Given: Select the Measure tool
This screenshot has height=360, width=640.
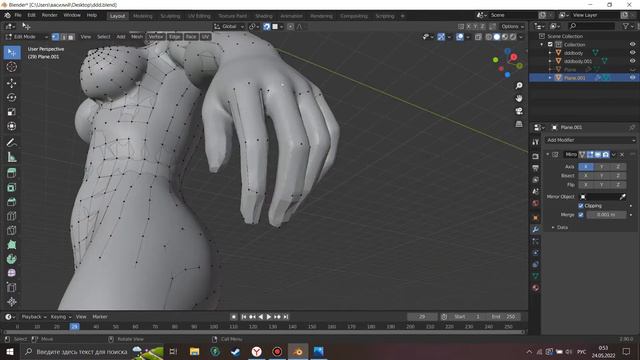Looking at the screenshot, I should (x=11, y=157).
